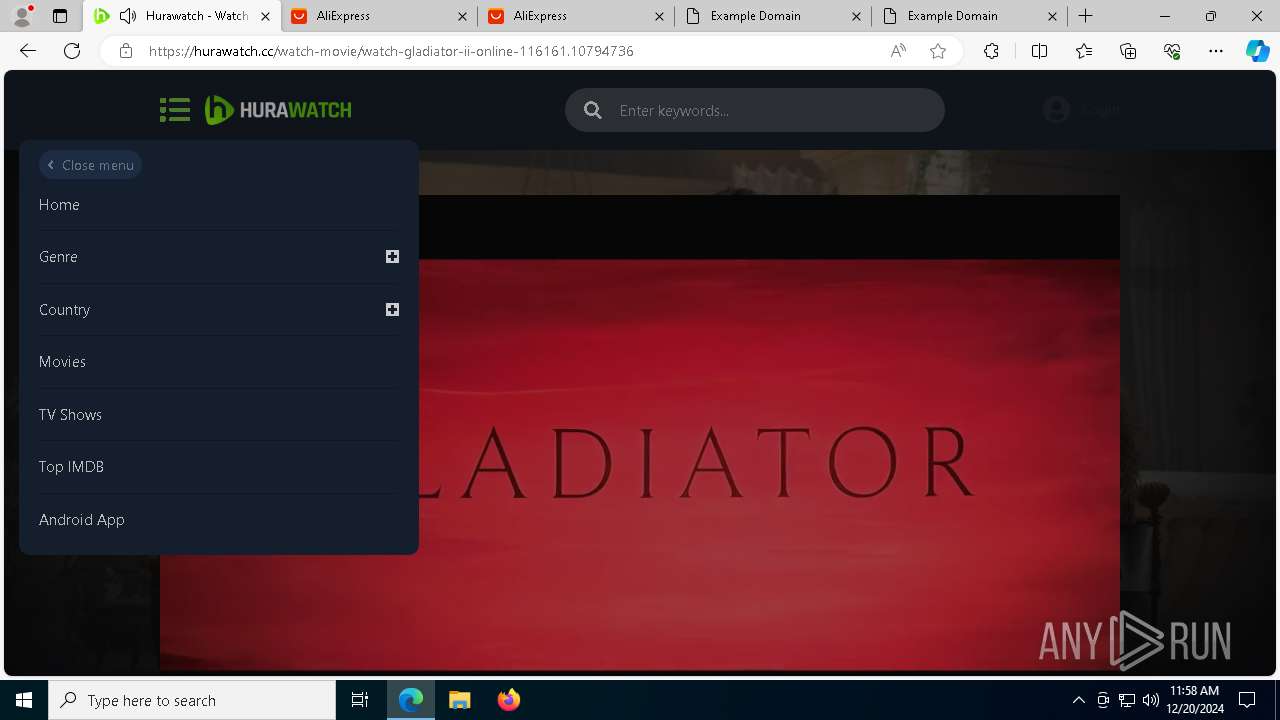The image size is (1280, 720).
Task: Open TV Shows from the side menu
Action: click(70, 415)
